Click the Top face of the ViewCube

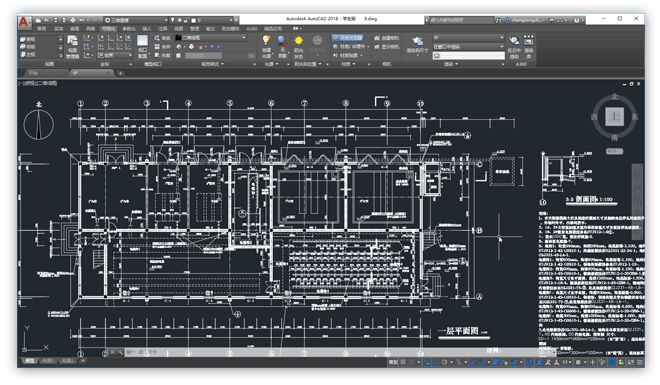(x=615, y=117)
